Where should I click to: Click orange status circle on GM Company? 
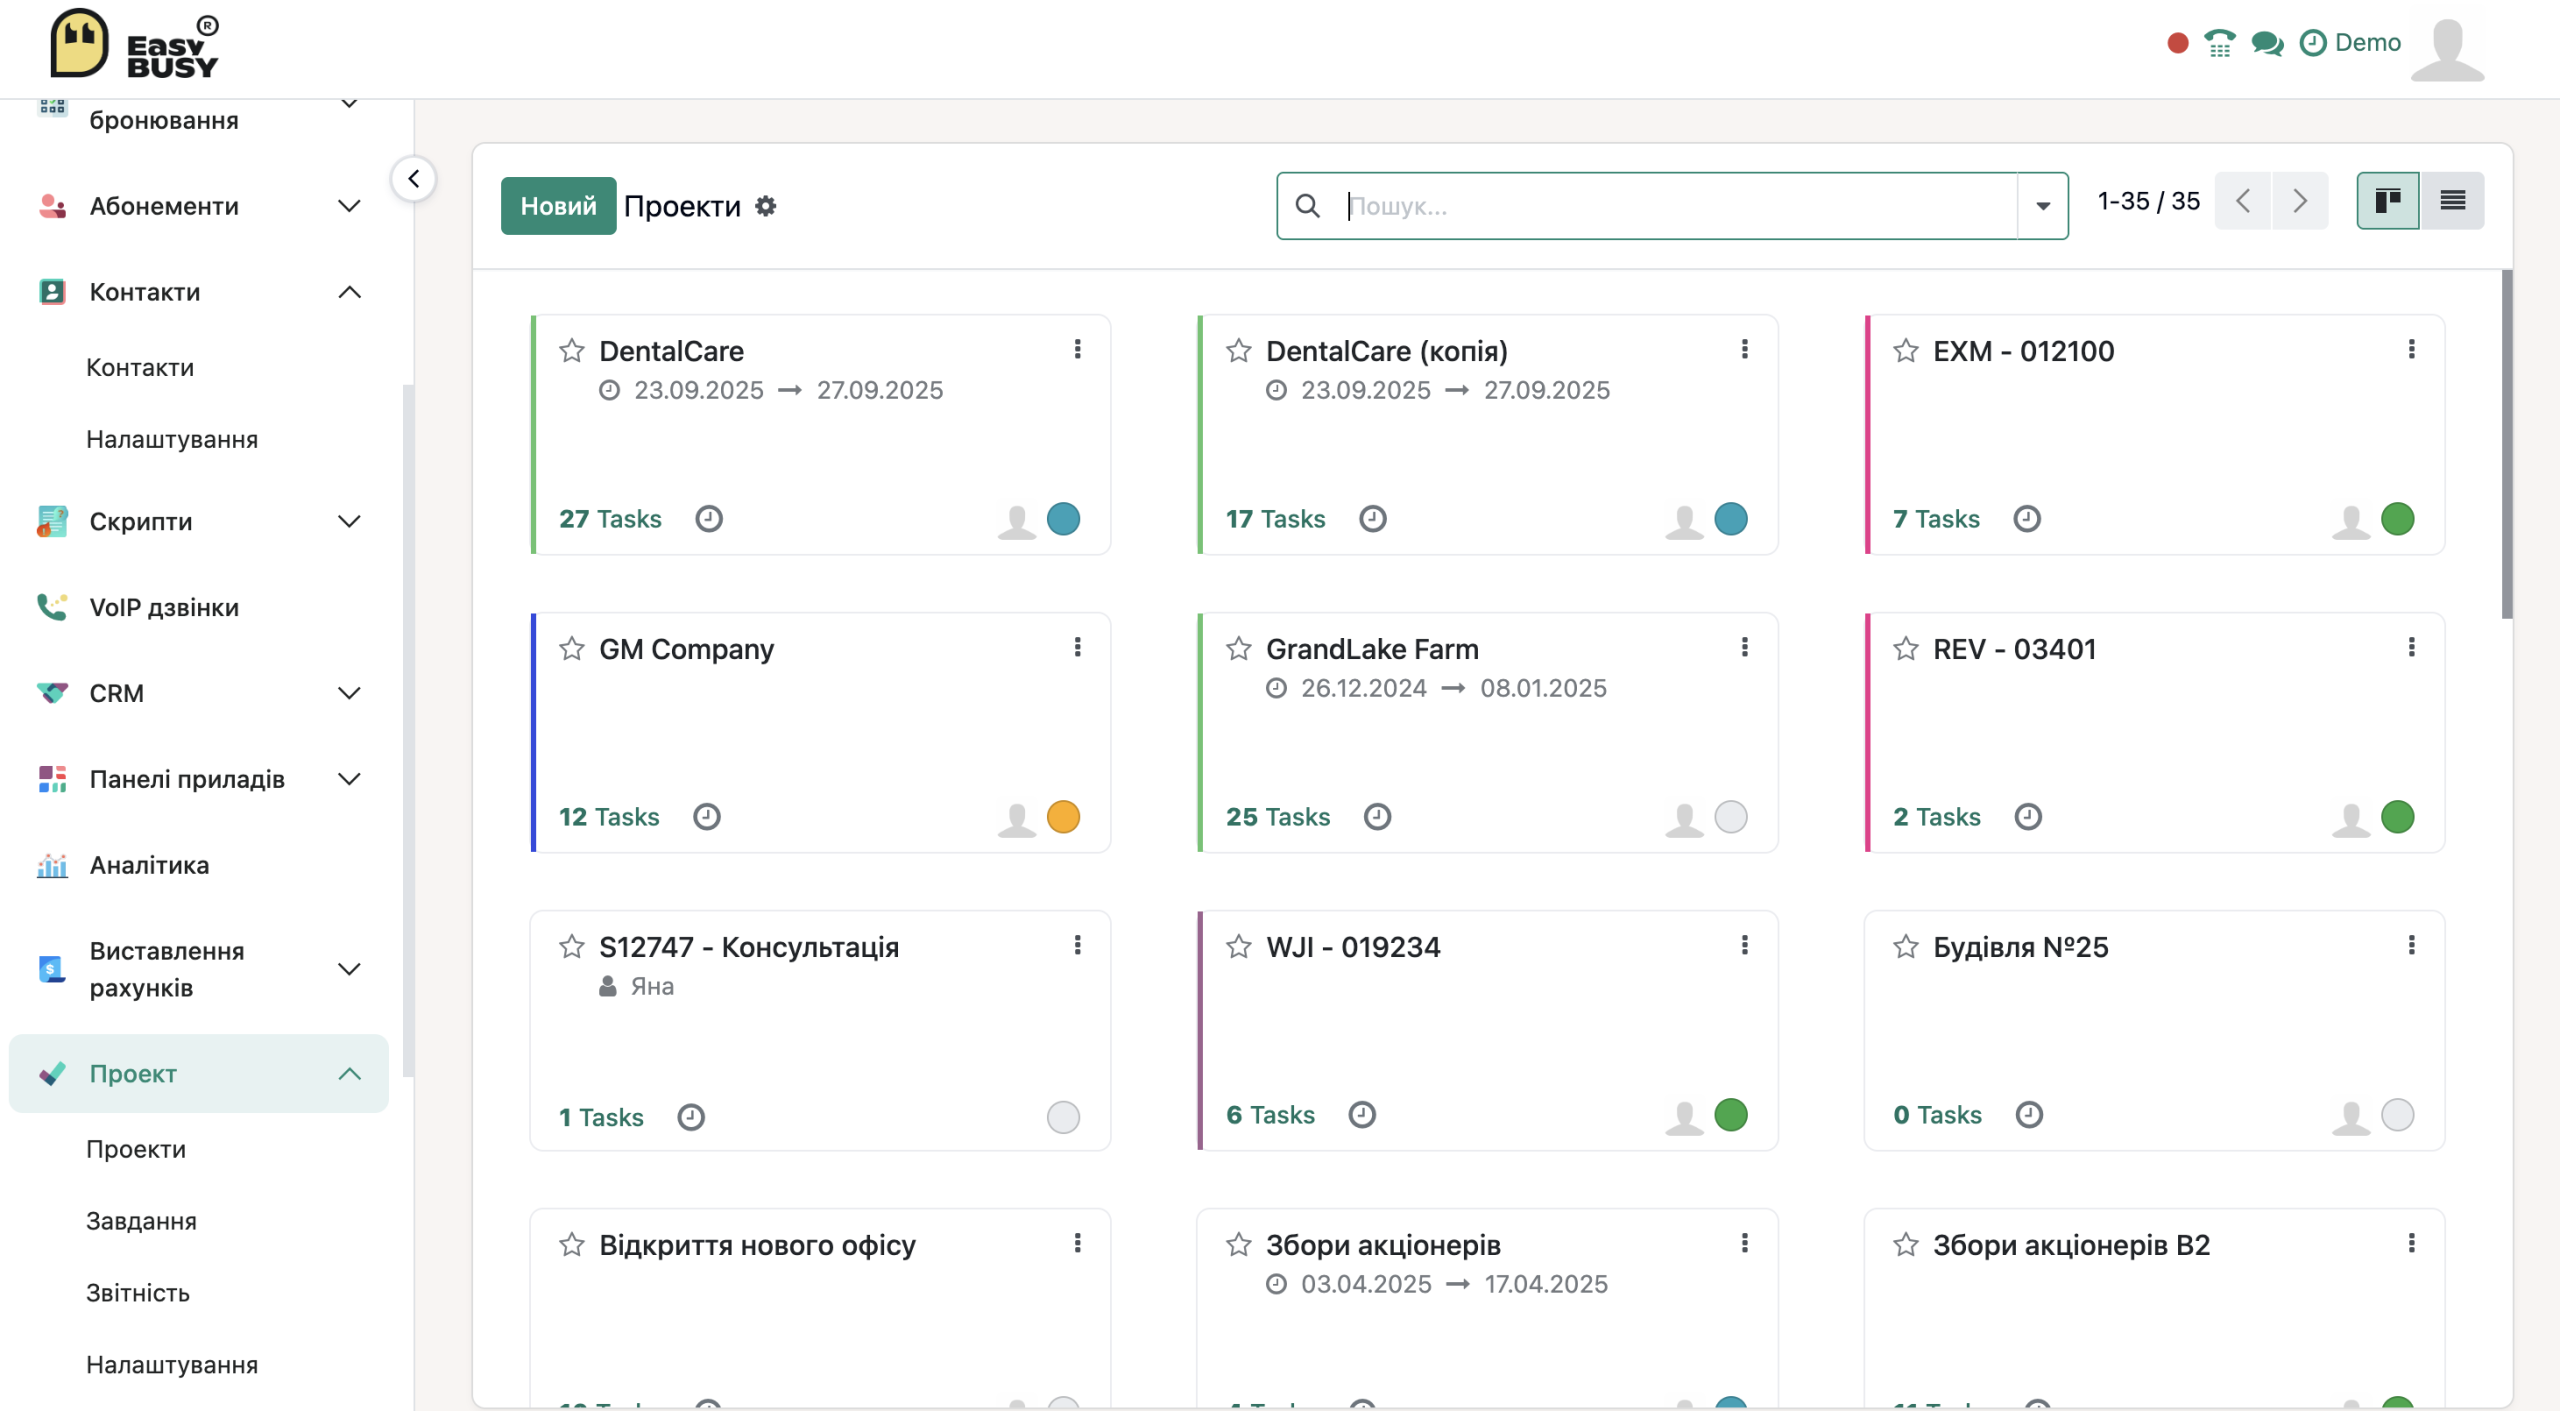(x=1063, y=817)
